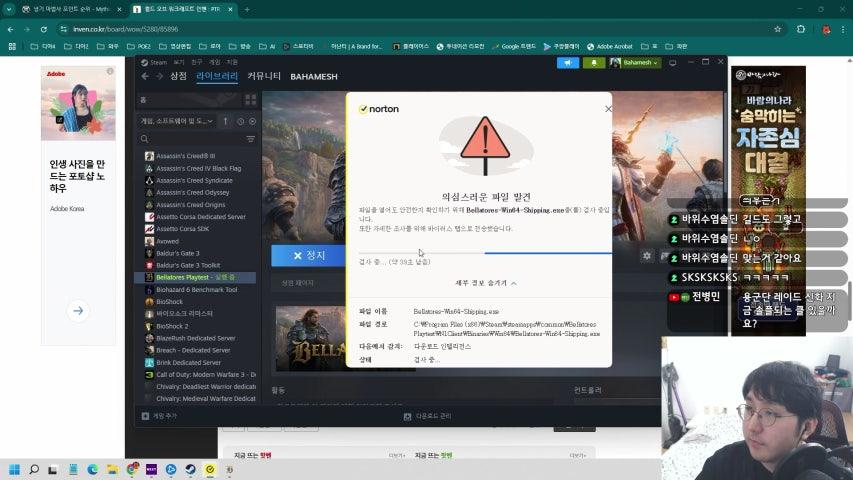The height and width of the screenshot is (480, 853).
Task: Open the BAHAMESH profile tab in Steam
Action: coord(314,77)
